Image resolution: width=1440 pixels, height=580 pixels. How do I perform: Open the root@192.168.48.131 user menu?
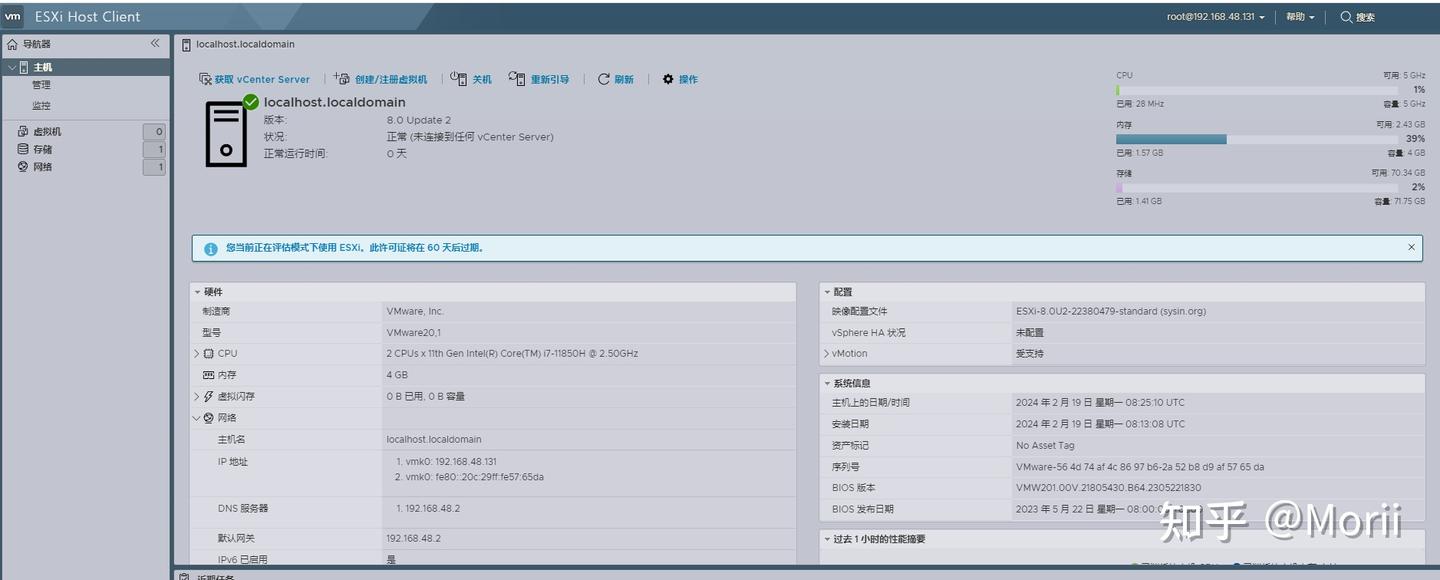coord(1208,16)
